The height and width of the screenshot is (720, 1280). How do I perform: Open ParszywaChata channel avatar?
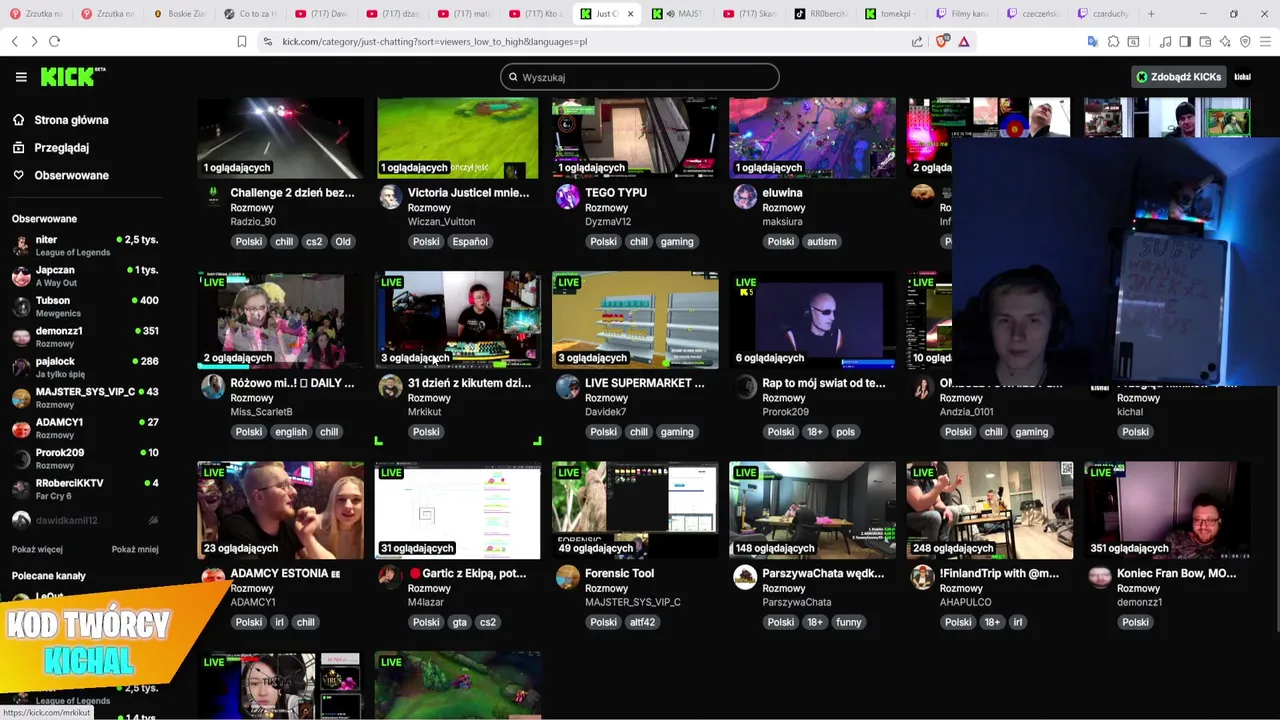745,577
